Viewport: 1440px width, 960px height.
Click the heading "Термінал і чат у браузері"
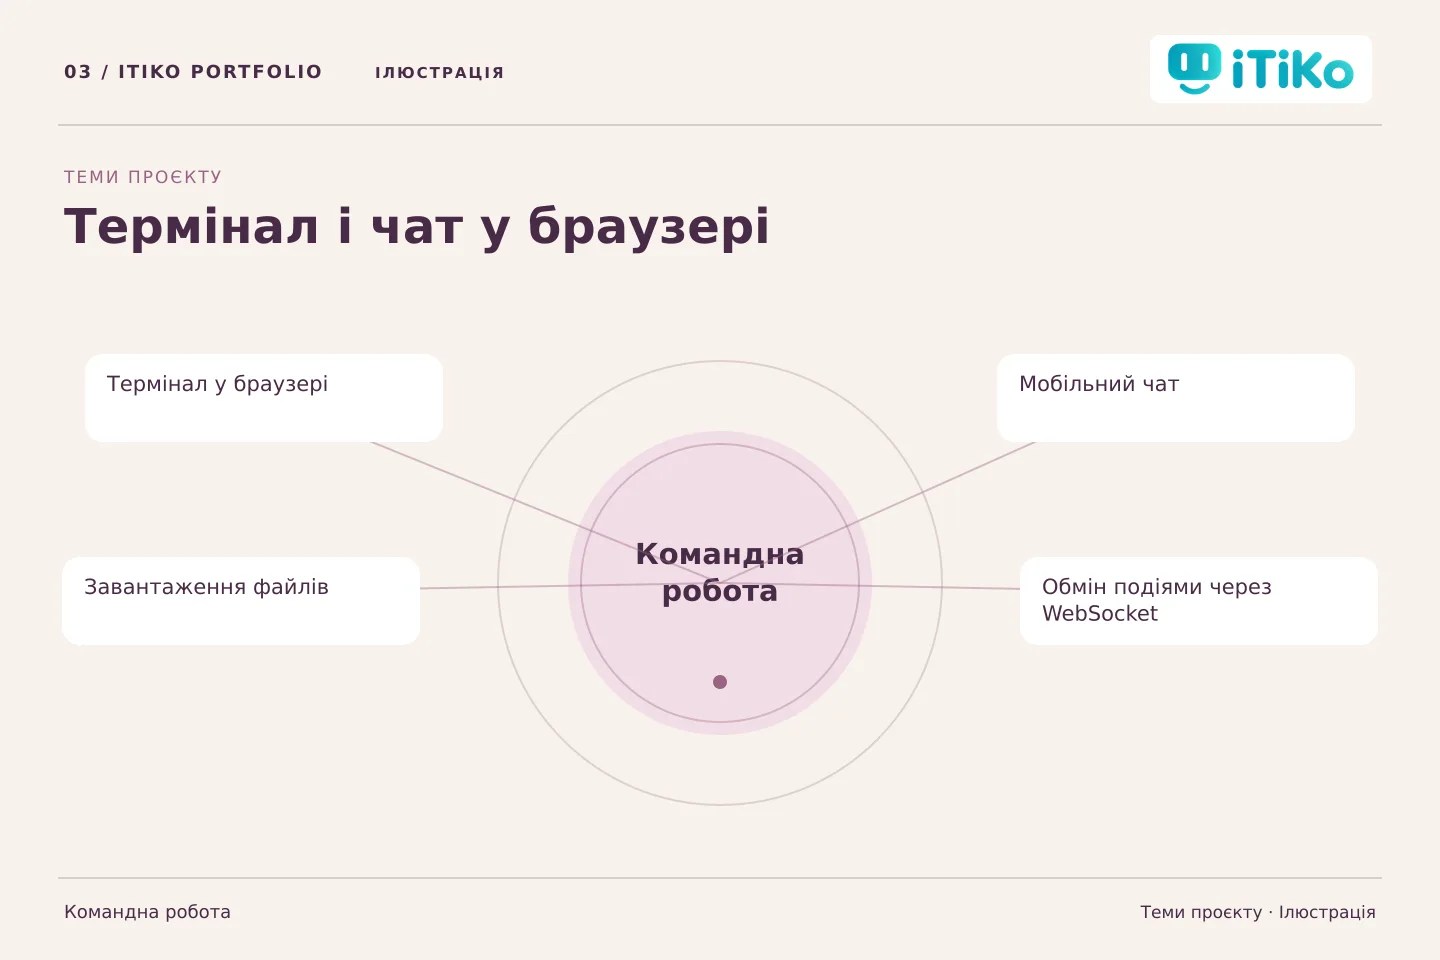[x=417, y=226]
